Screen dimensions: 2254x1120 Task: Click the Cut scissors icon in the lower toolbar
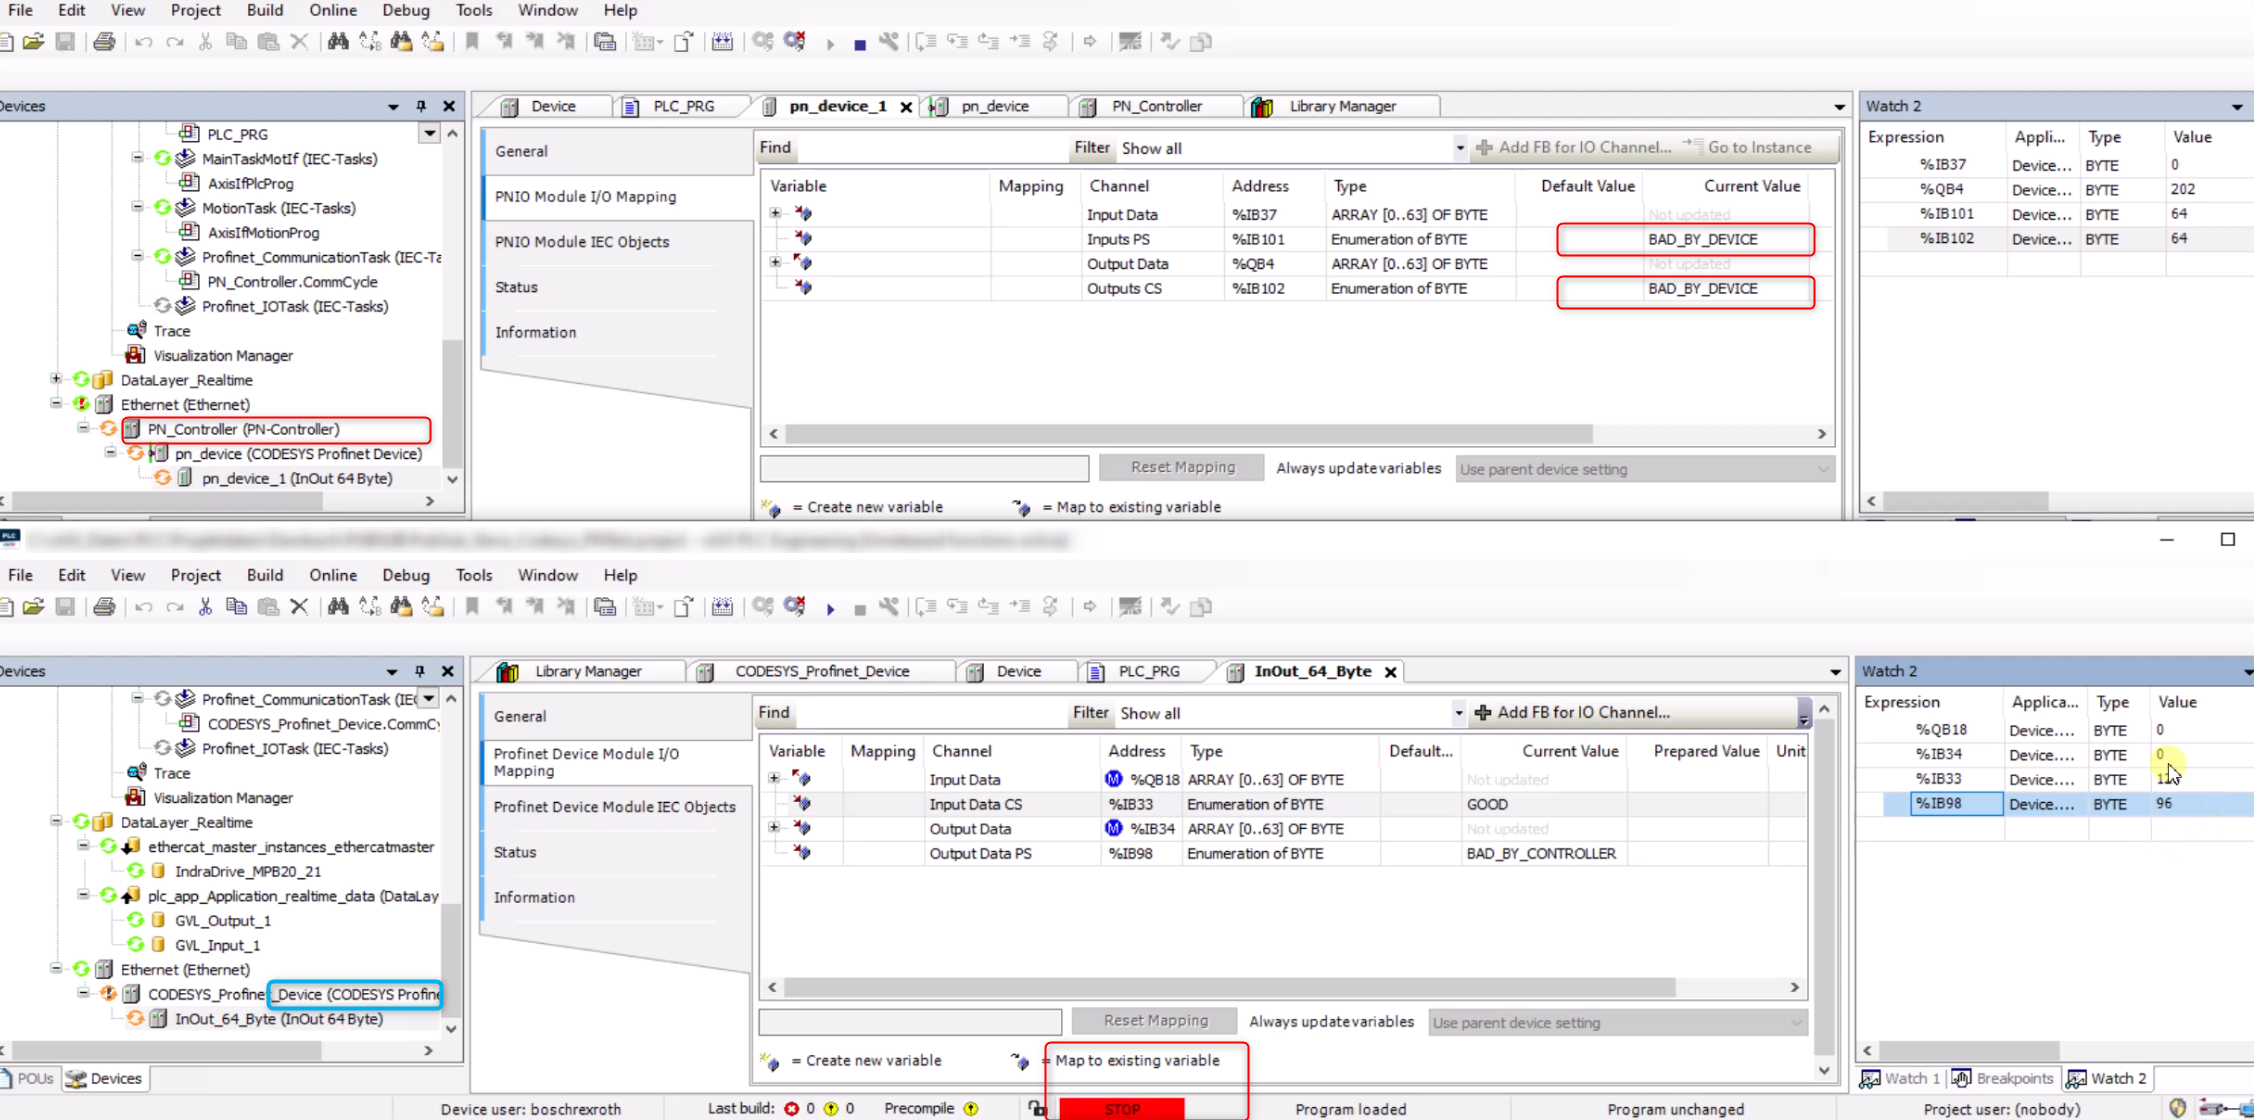pos(205,607)
